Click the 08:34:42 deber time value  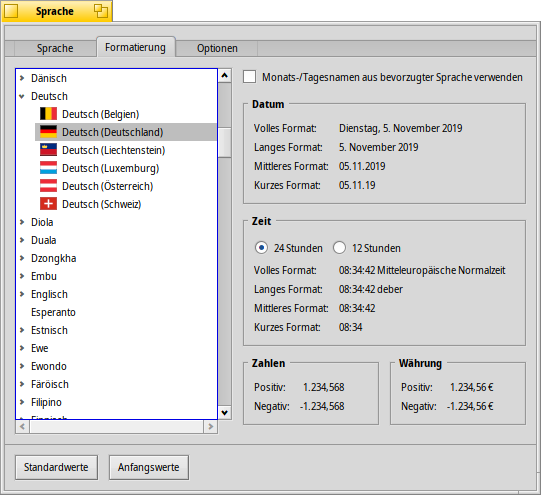[371, 289]
